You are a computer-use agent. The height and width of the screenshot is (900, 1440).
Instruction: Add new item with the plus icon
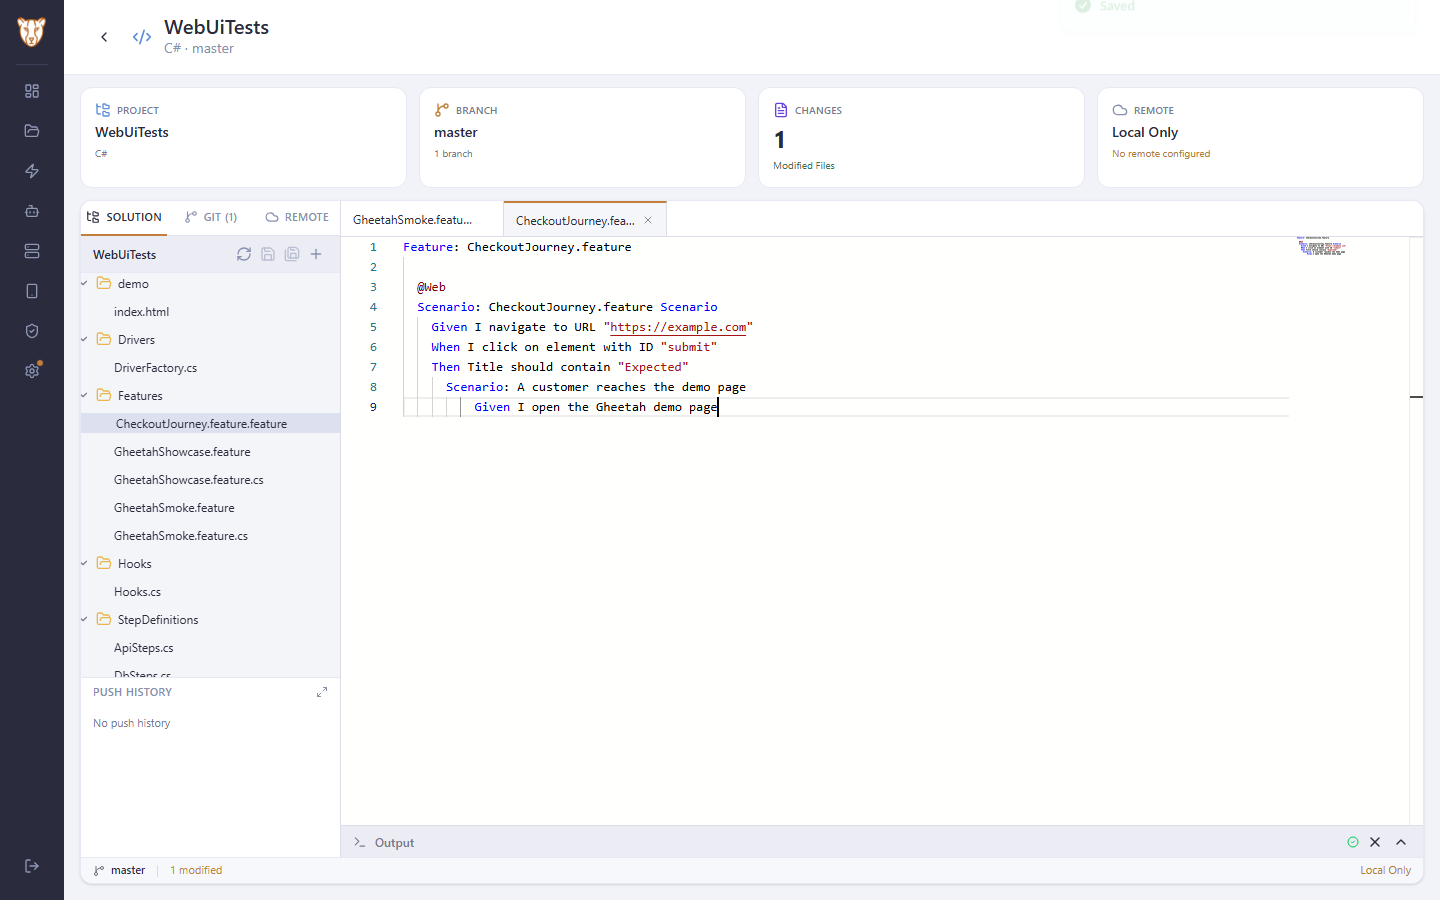[x=316, y=254]
